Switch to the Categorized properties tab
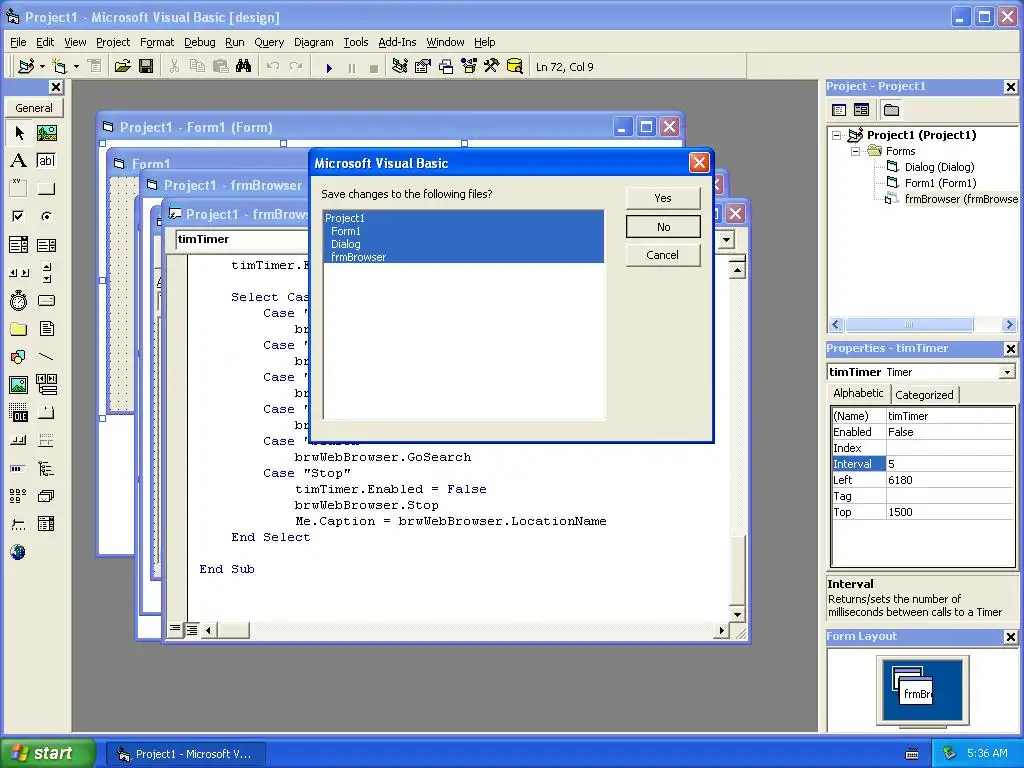 click(924, 394)
